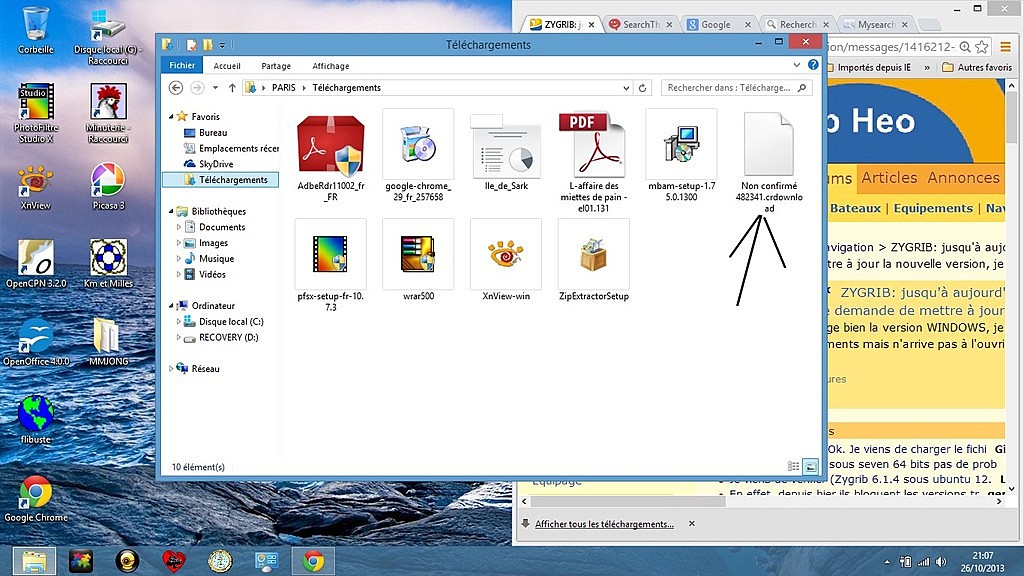Switch to the SearchTh Chrome tab
This screenshot has height=576, width=1024.
click(x=641, y=24)
